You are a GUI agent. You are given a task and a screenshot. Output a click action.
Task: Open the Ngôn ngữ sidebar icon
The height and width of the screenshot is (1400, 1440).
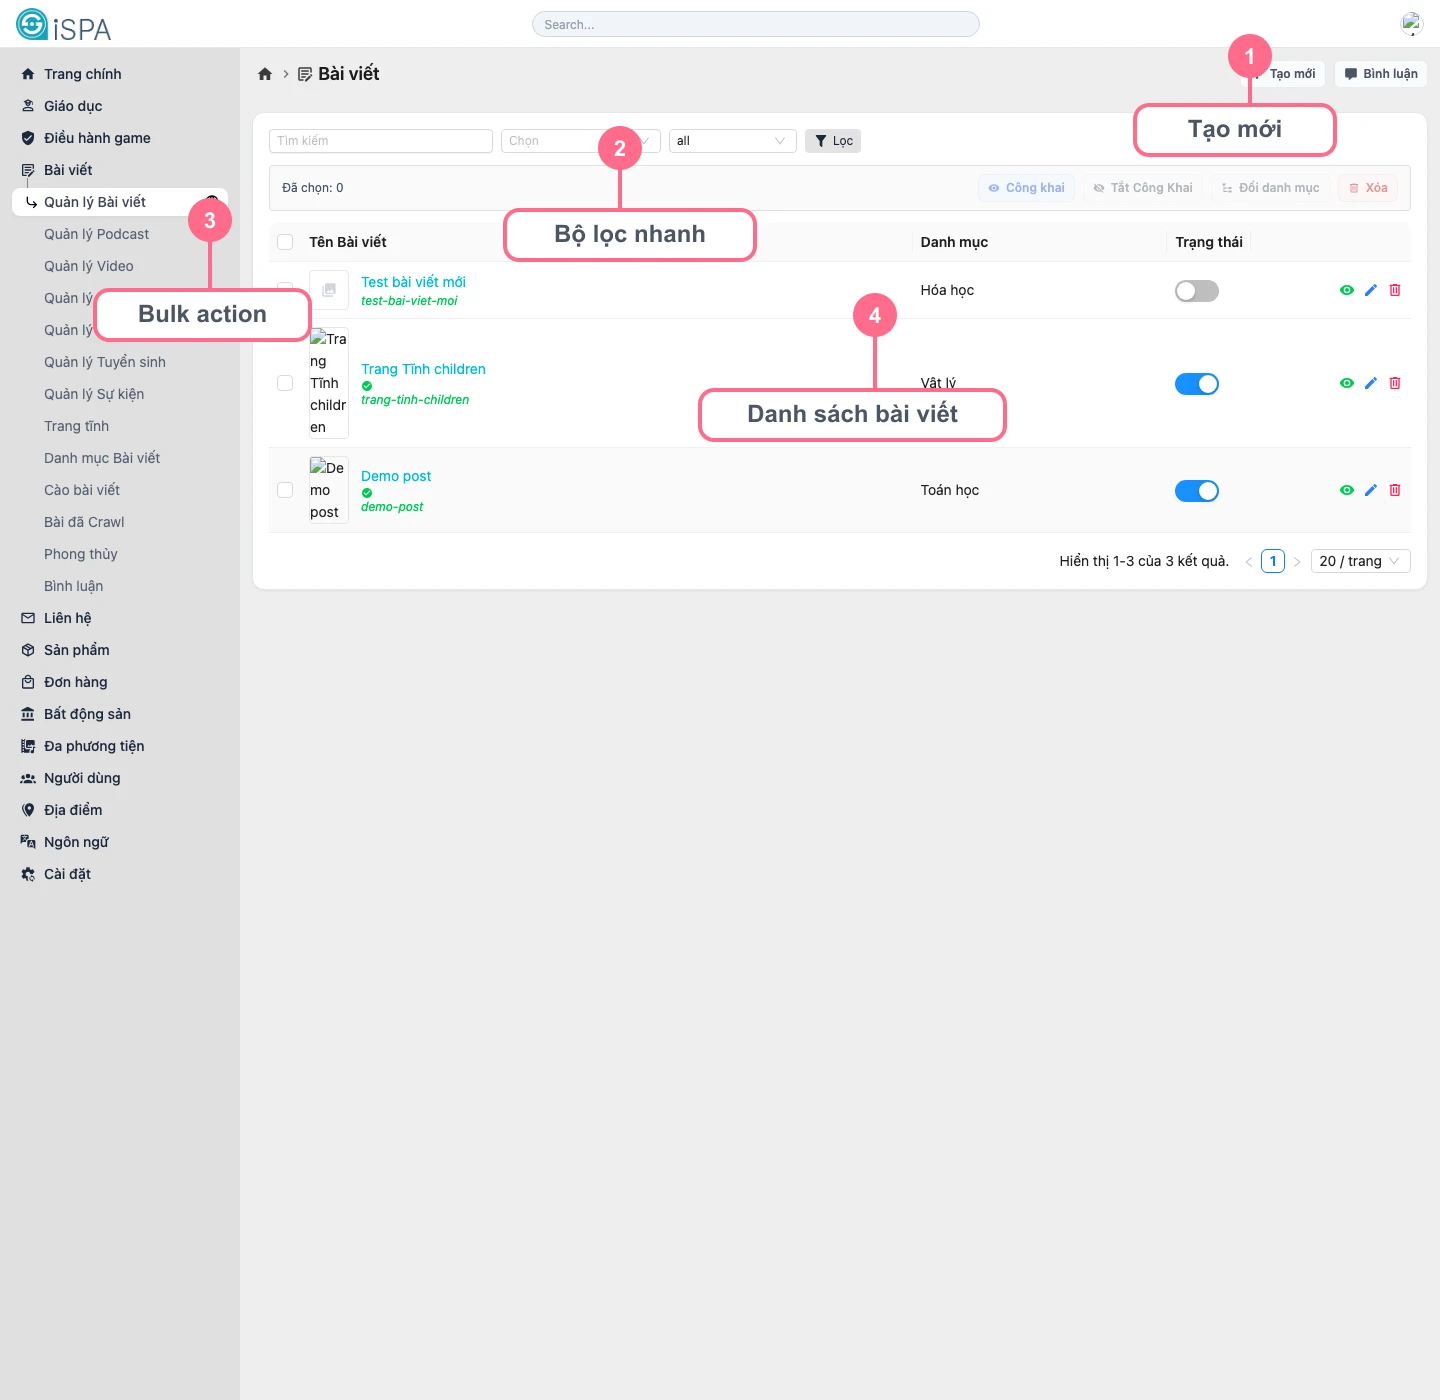(27, 841)
